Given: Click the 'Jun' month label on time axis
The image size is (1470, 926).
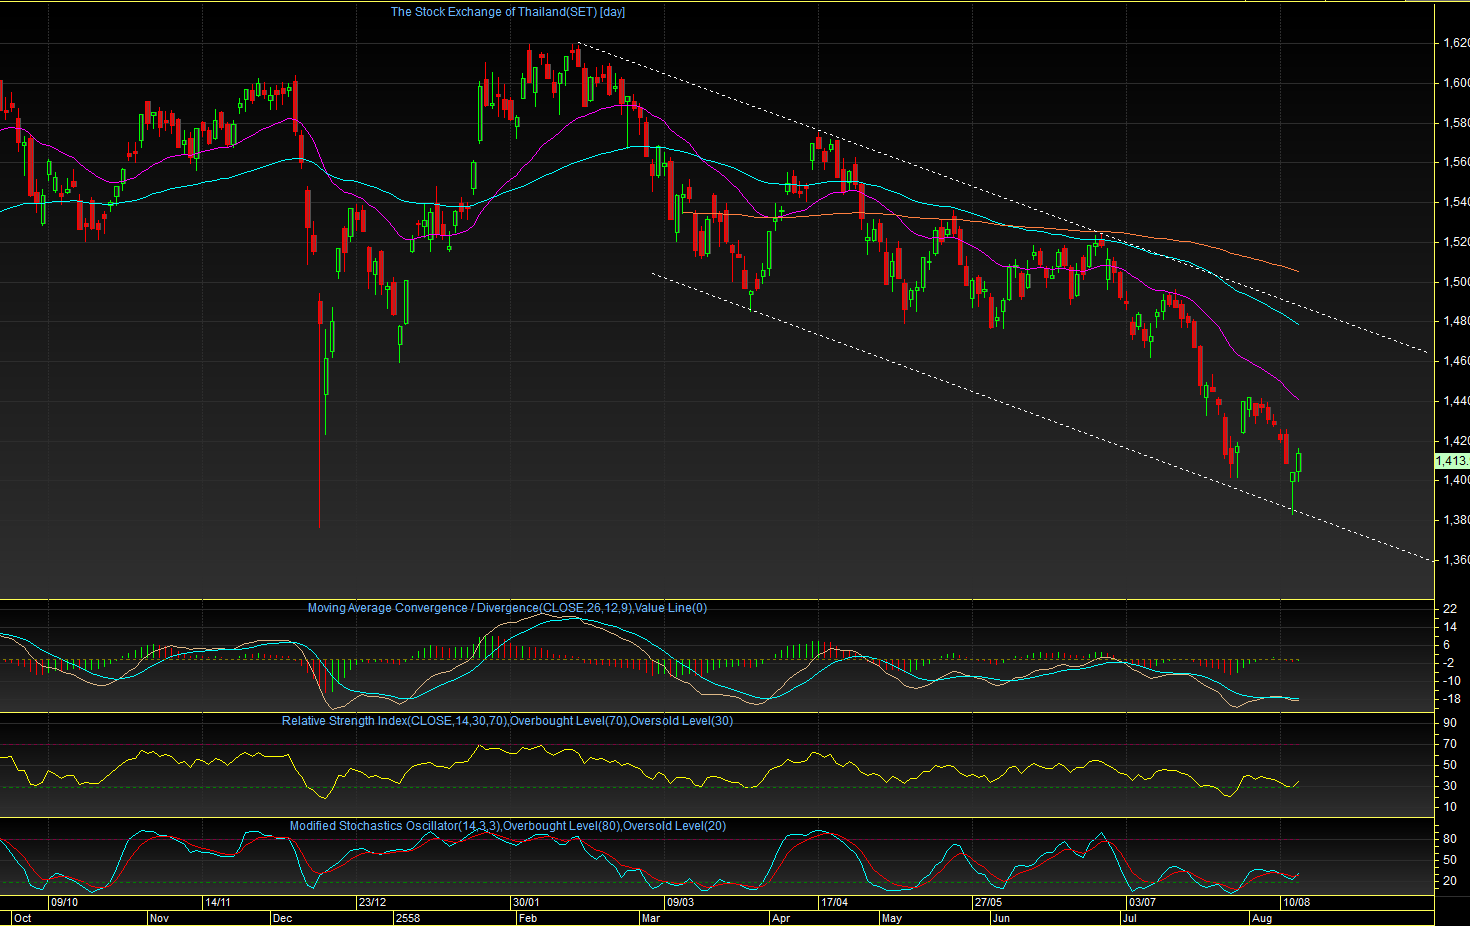Looking at the screenshot, I should pyautogui.click(x=1001, y=918).
